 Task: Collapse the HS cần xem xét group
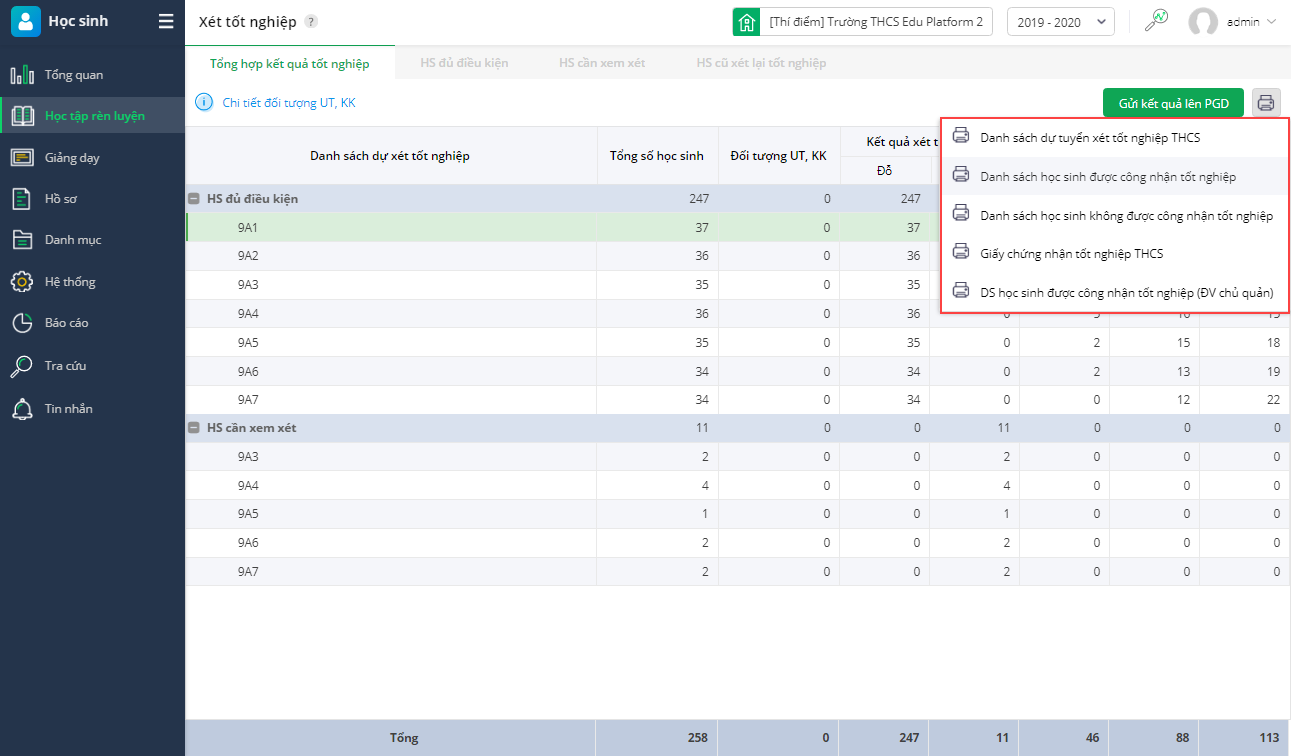[x=193, y=428]
